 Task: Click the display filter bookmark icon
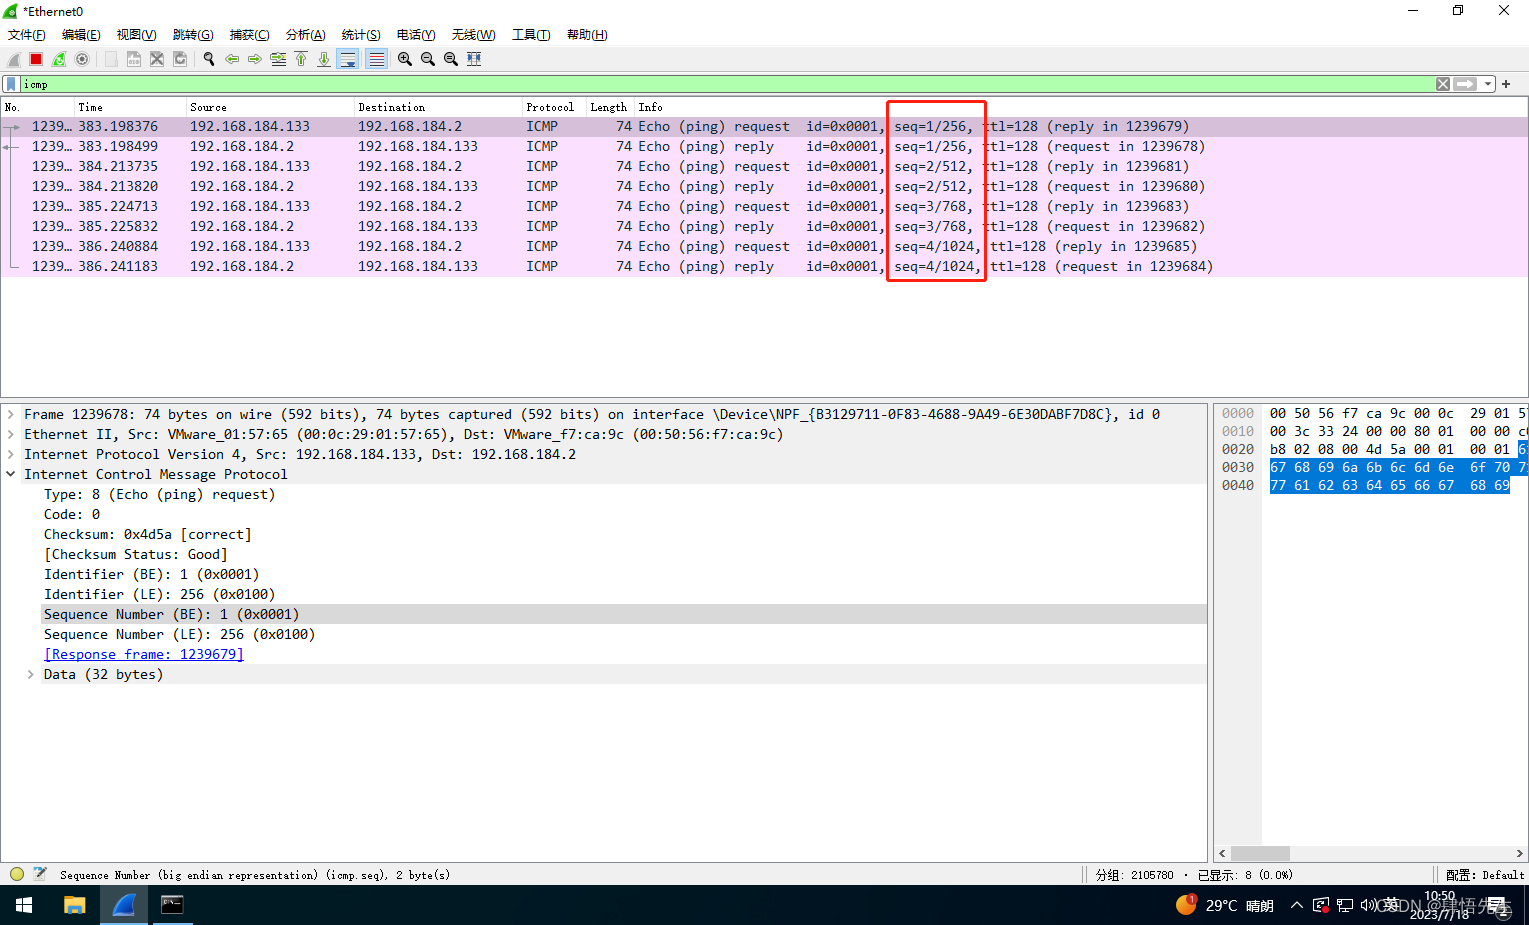tap(11, 84)
